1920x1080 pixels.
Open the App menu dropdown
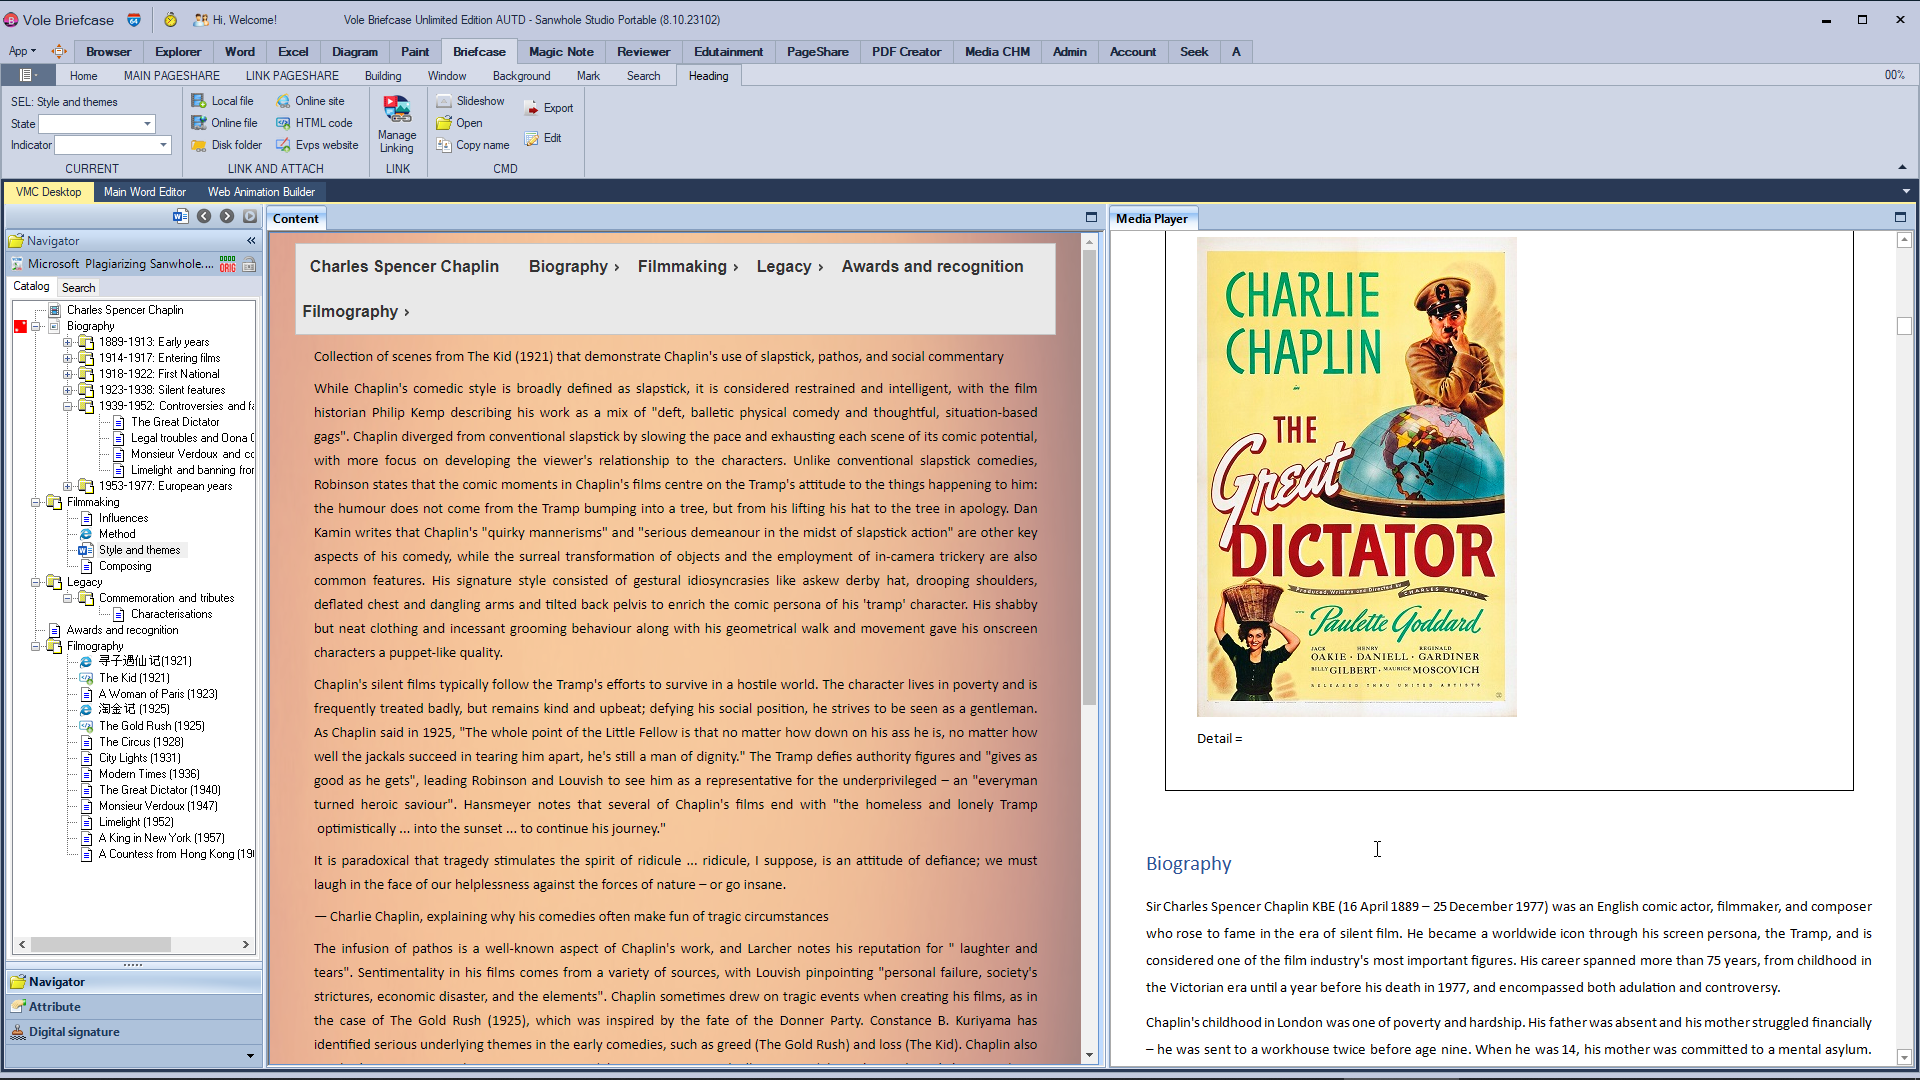(x=22, y=51)
